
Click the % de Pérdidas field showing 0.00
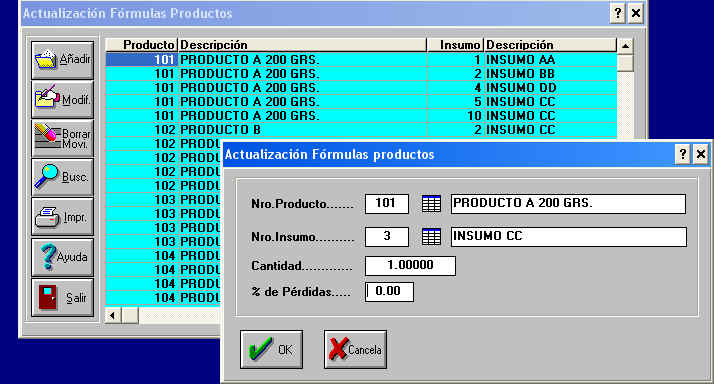point(389,292)
